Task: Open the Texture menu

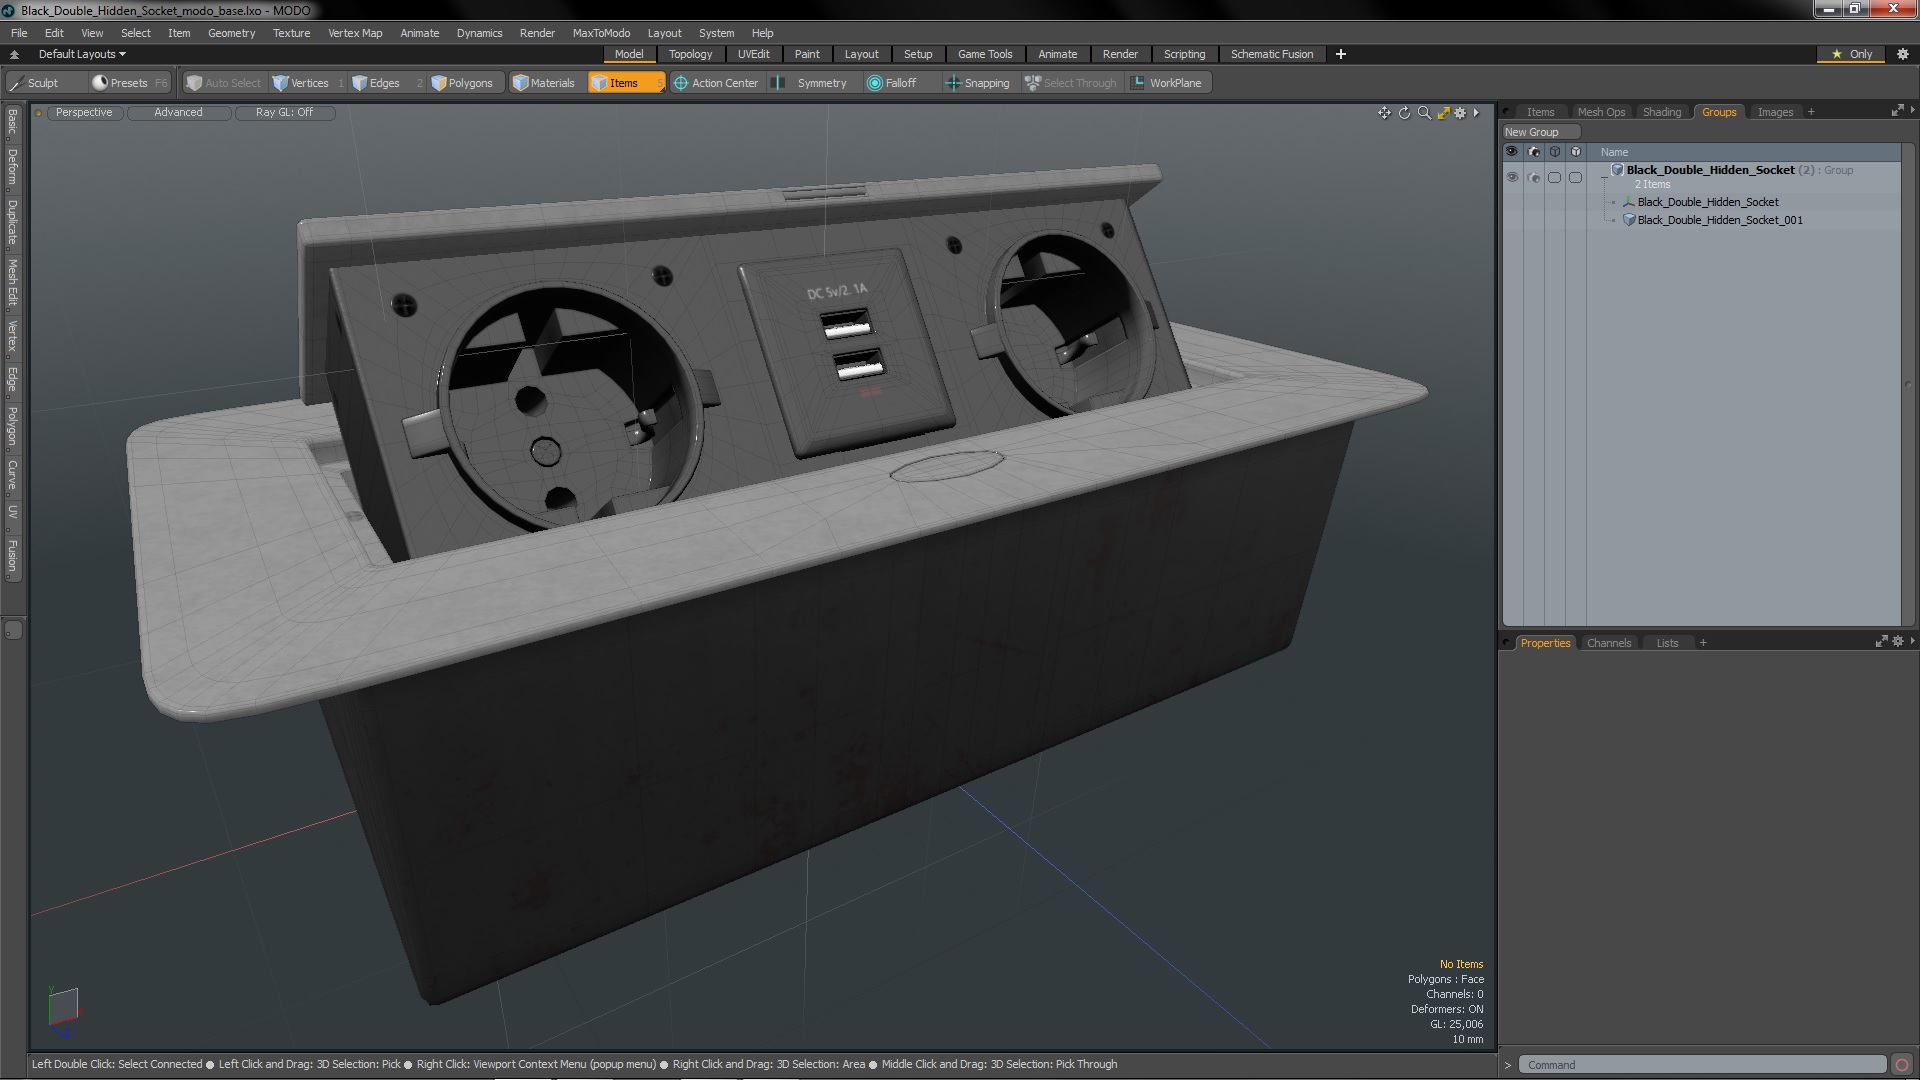Action: pos(291,33)
